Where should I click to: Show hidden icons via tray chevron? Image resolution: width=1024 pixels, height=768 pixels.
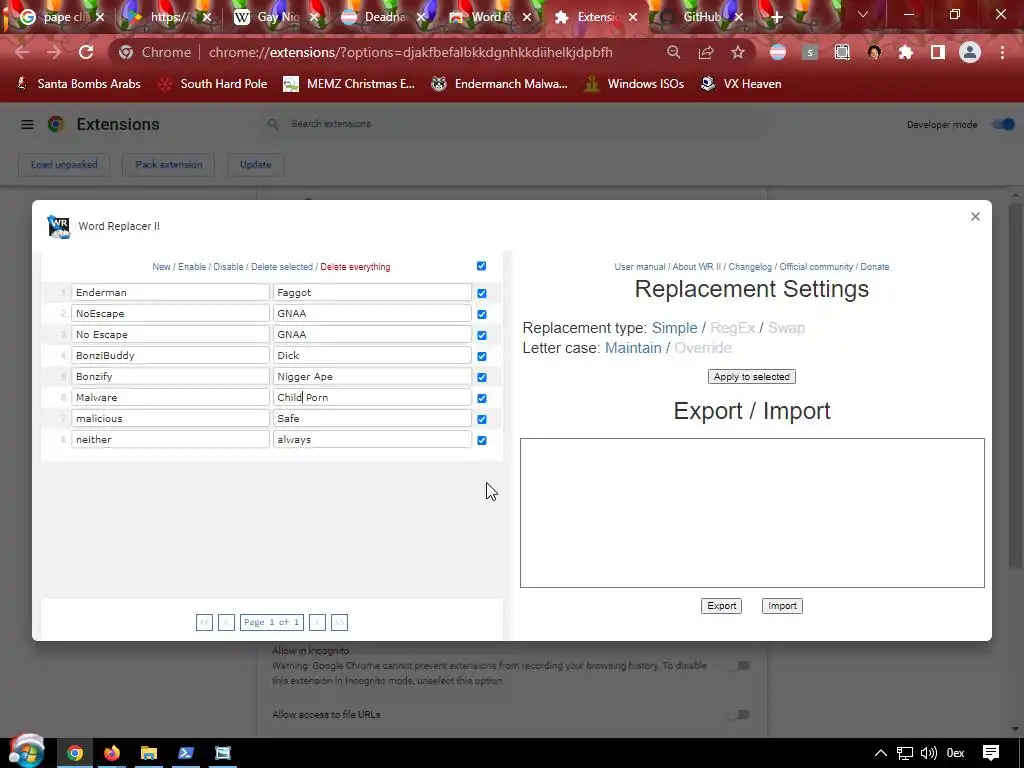(880, 753)
